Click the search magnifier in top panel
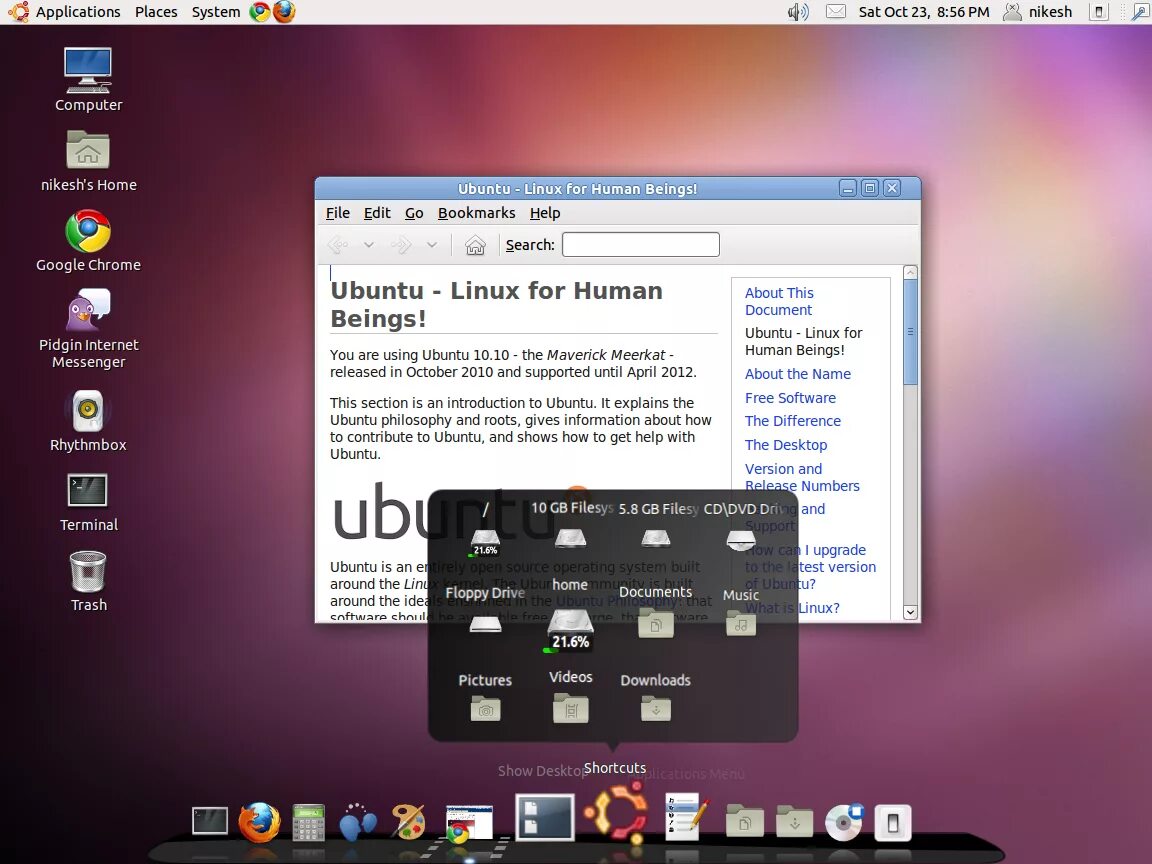The height and width of the screenshot is (864, 1152). point(1139,12)
